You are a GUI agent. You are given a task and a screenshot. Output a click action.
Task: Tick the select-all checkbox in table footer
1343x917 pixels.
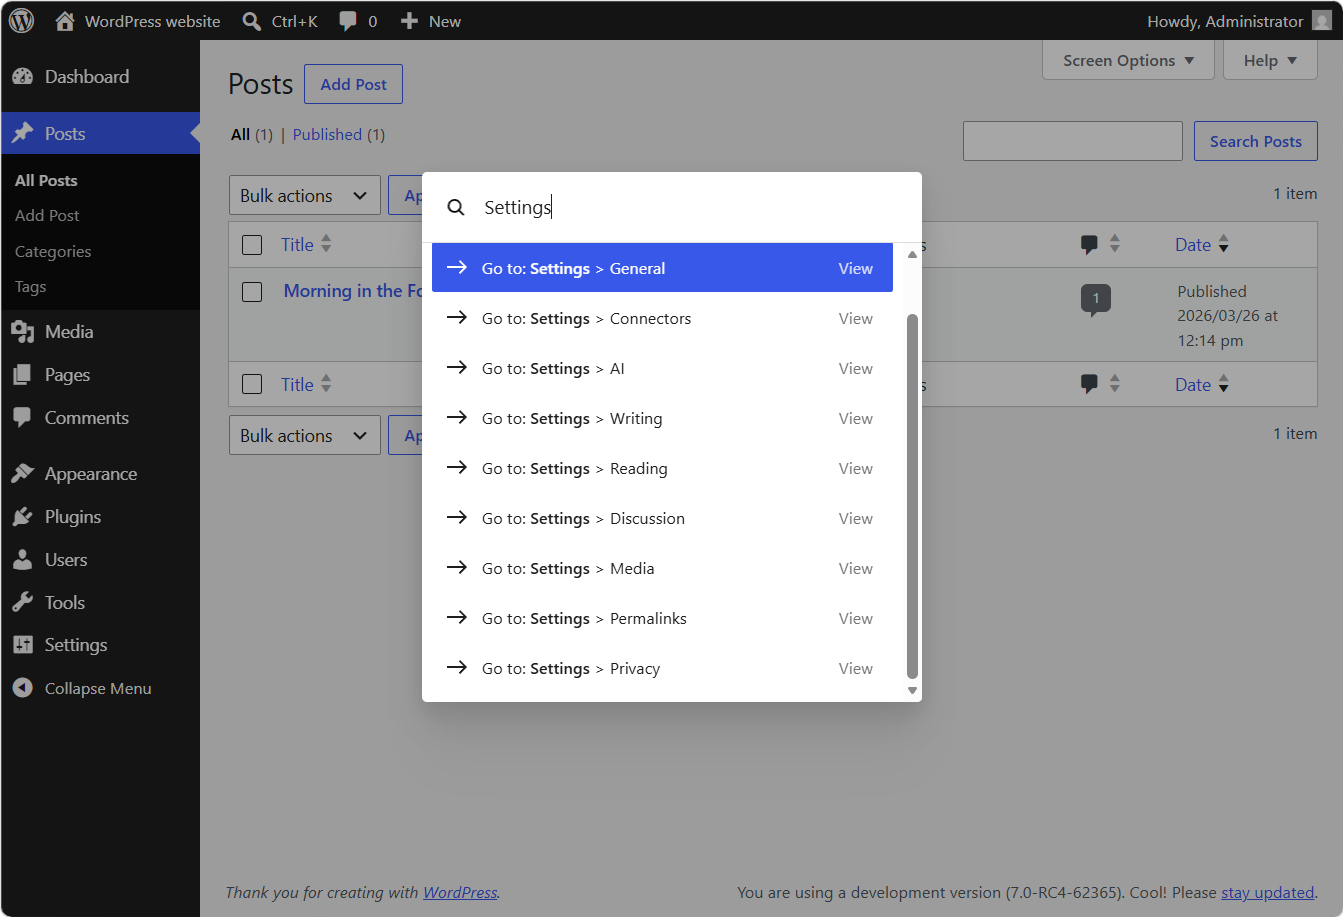(x=252, y=384)
